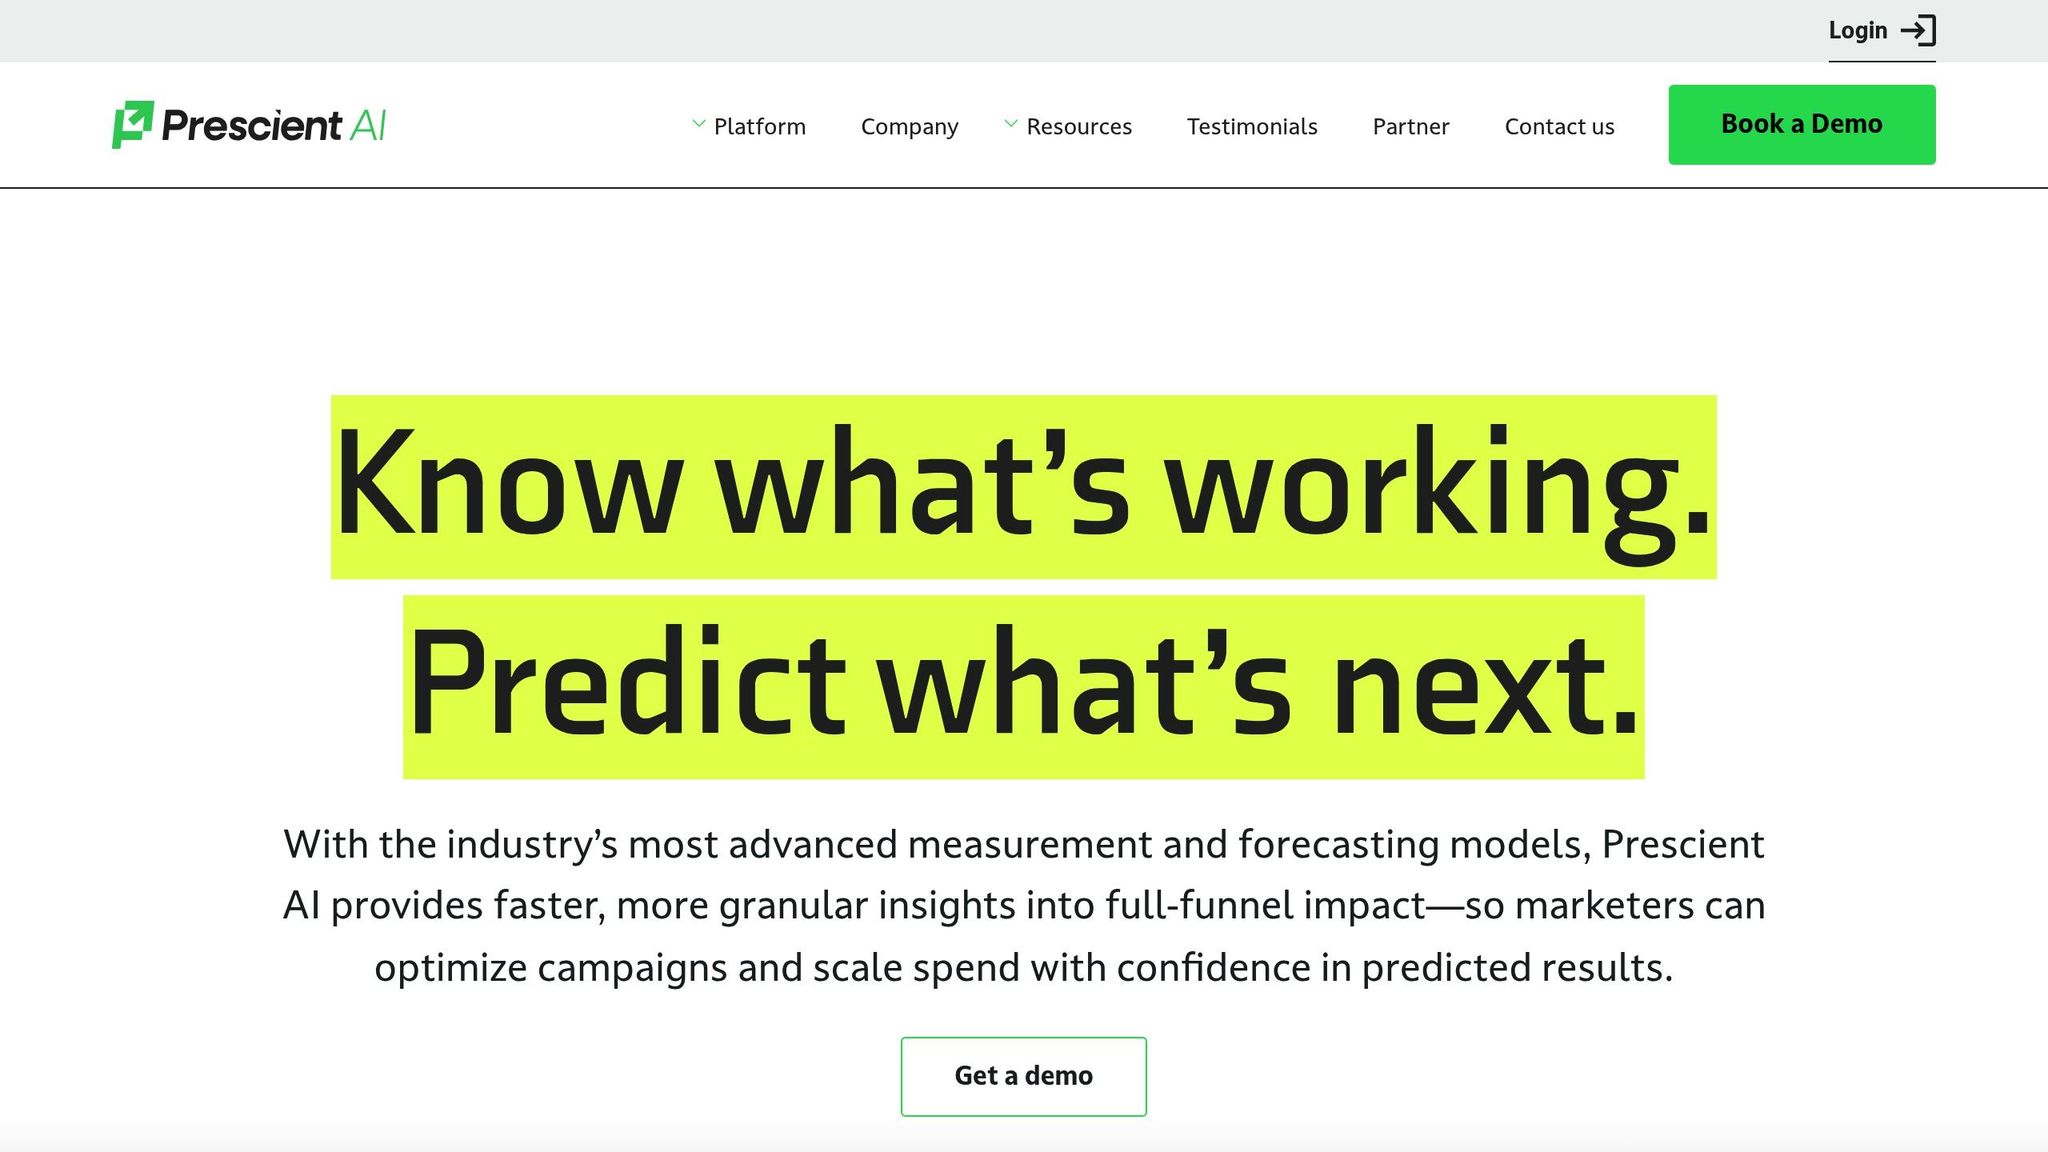Click the green logo mark icon
Image resolution: width=2048 pixels, height=1152 pixels.
click(x=132, y=124)
